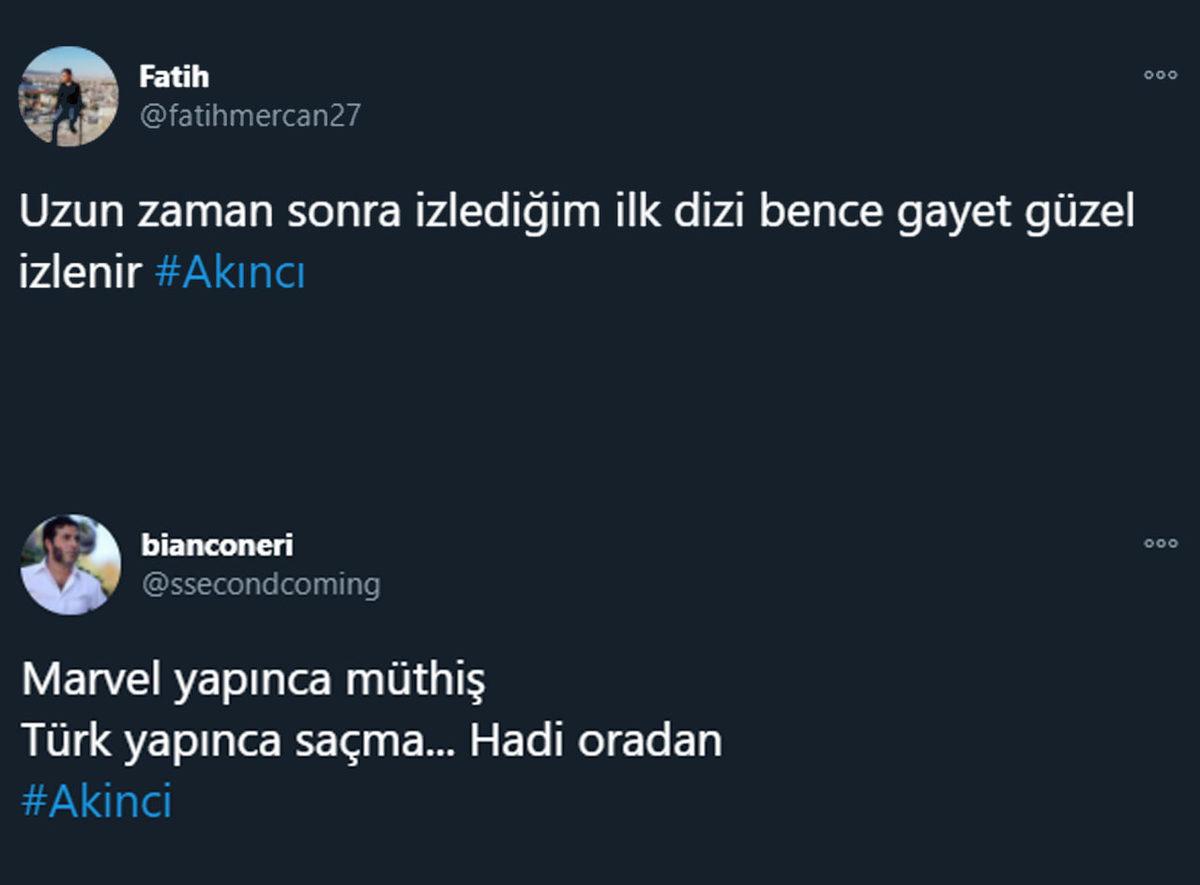Image resolution: width=1200 pixels, height=885 pixels.
Task: Click the line 'izlenir #Akıncı' in the first tweet
Action: click(160, 271)
